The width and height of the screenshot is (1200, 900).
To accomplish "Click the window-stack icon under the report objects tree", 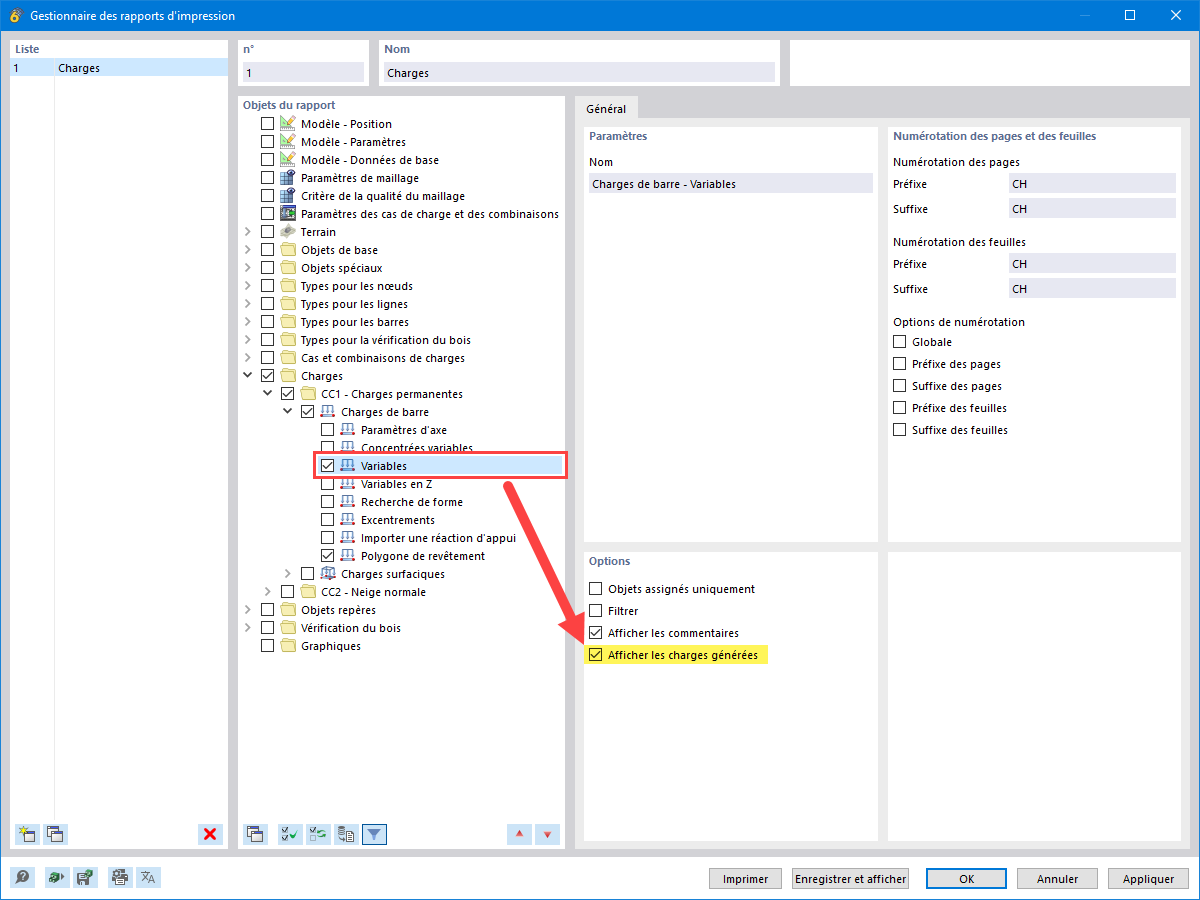I will (255, 834).
